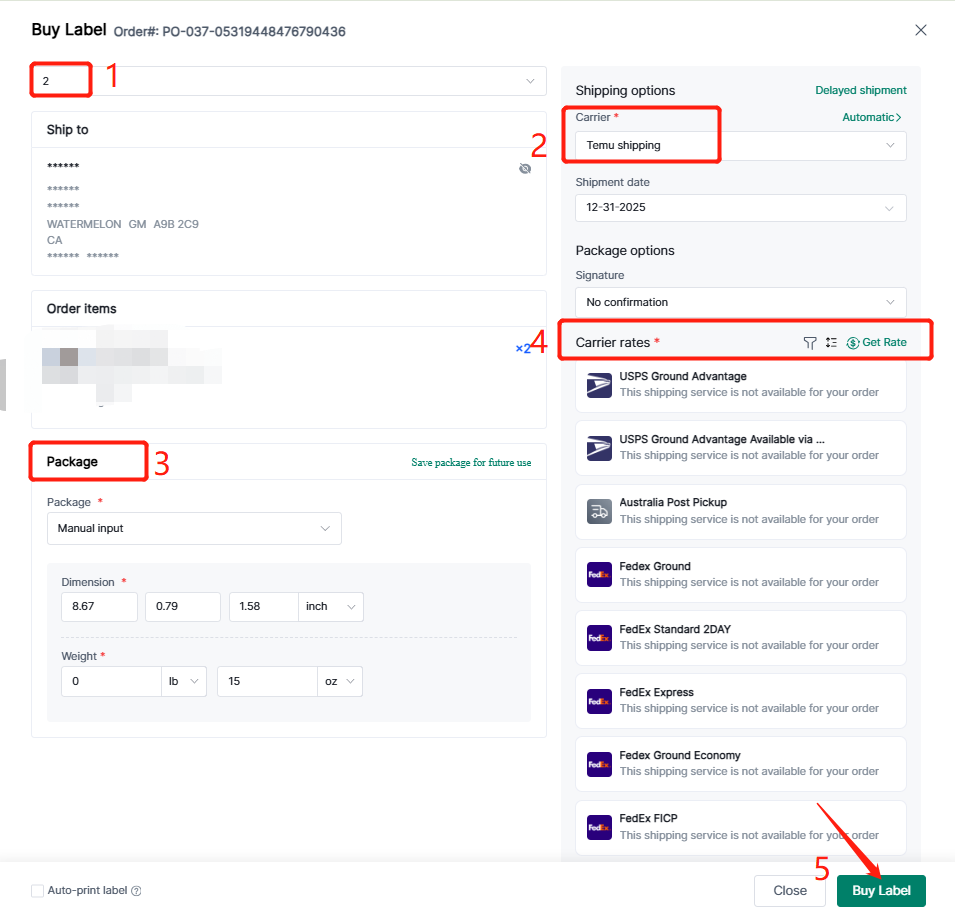Click the FedEx Express logo icon
Screen dimensions: 955x912
click(599, 701)
